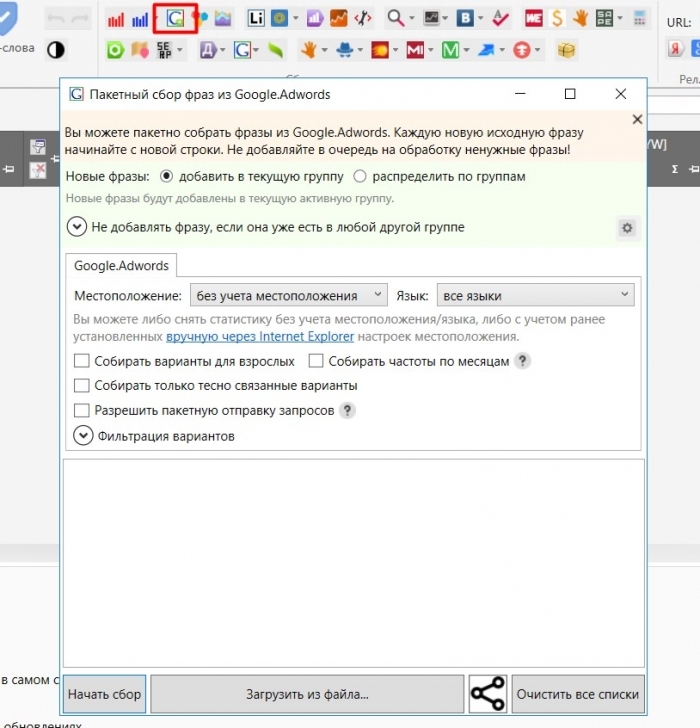
Task: Click the blue bar-chart statistics icon
Action: point(140,19)
